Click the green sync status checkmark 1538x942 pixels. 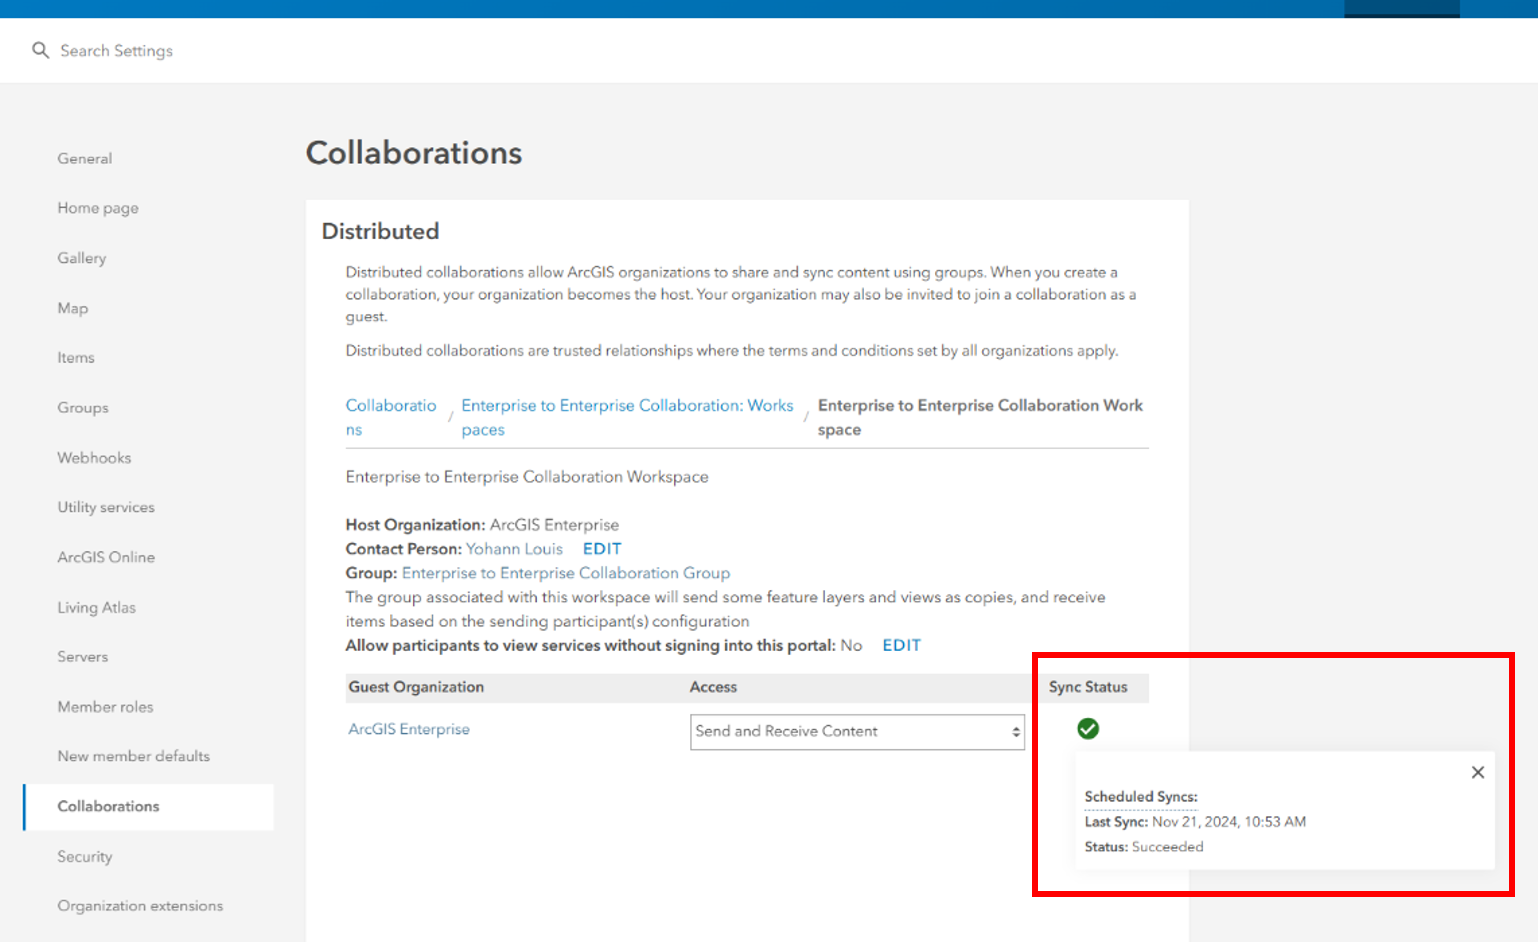(x=1088, y=729)
